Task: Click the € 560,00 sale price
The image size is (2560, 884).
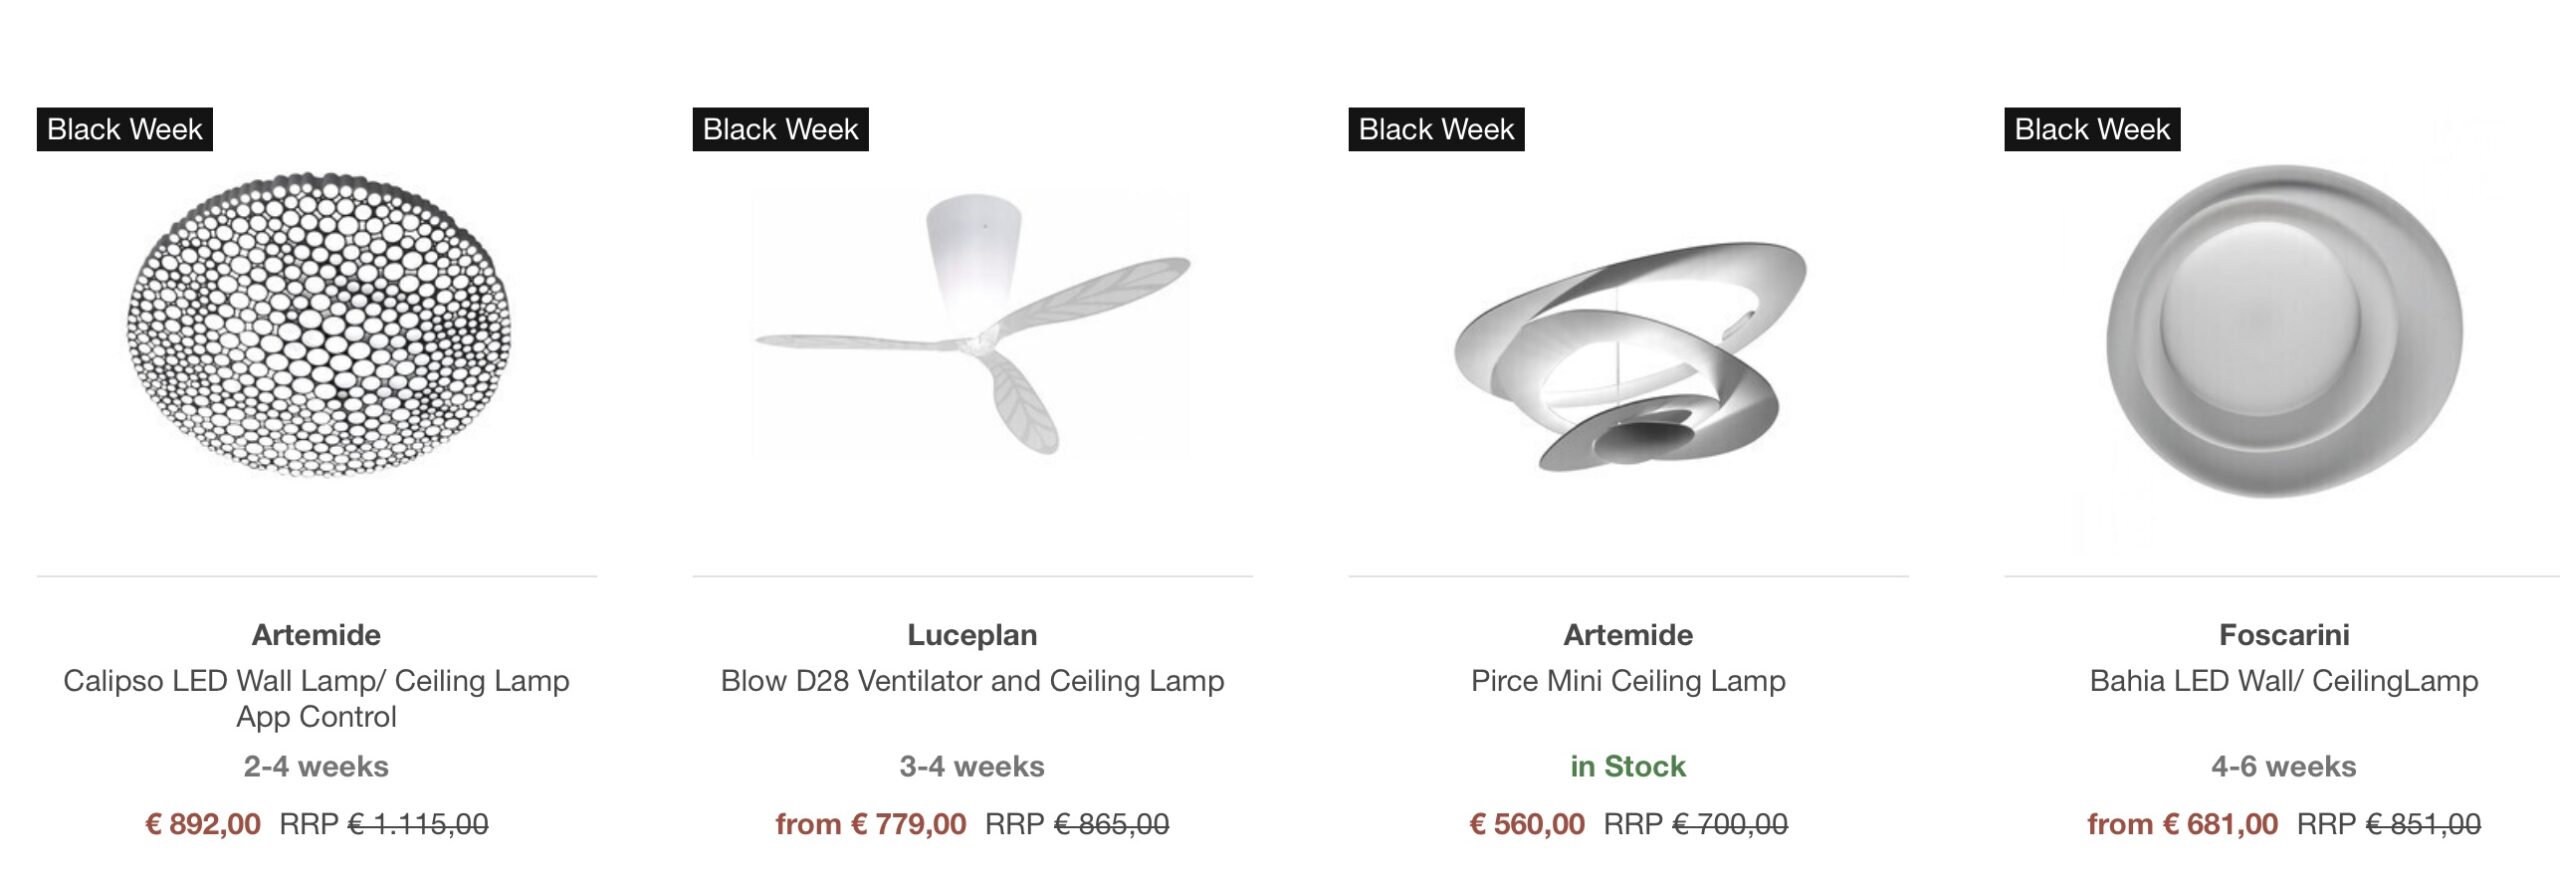Action: (x=1527, y=824)
